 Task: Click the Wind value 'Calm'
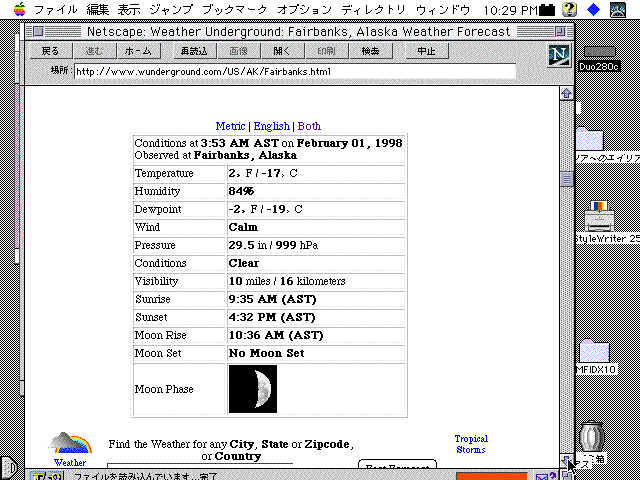pos(243,227)
